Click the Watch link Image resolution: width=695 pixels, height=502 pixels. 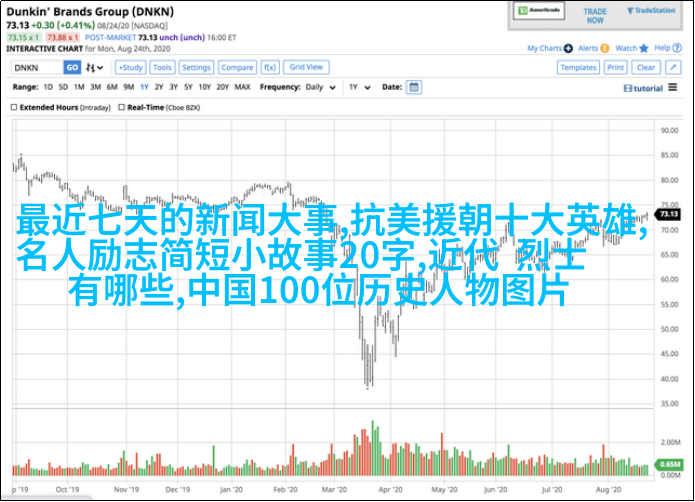pos(626,48)
